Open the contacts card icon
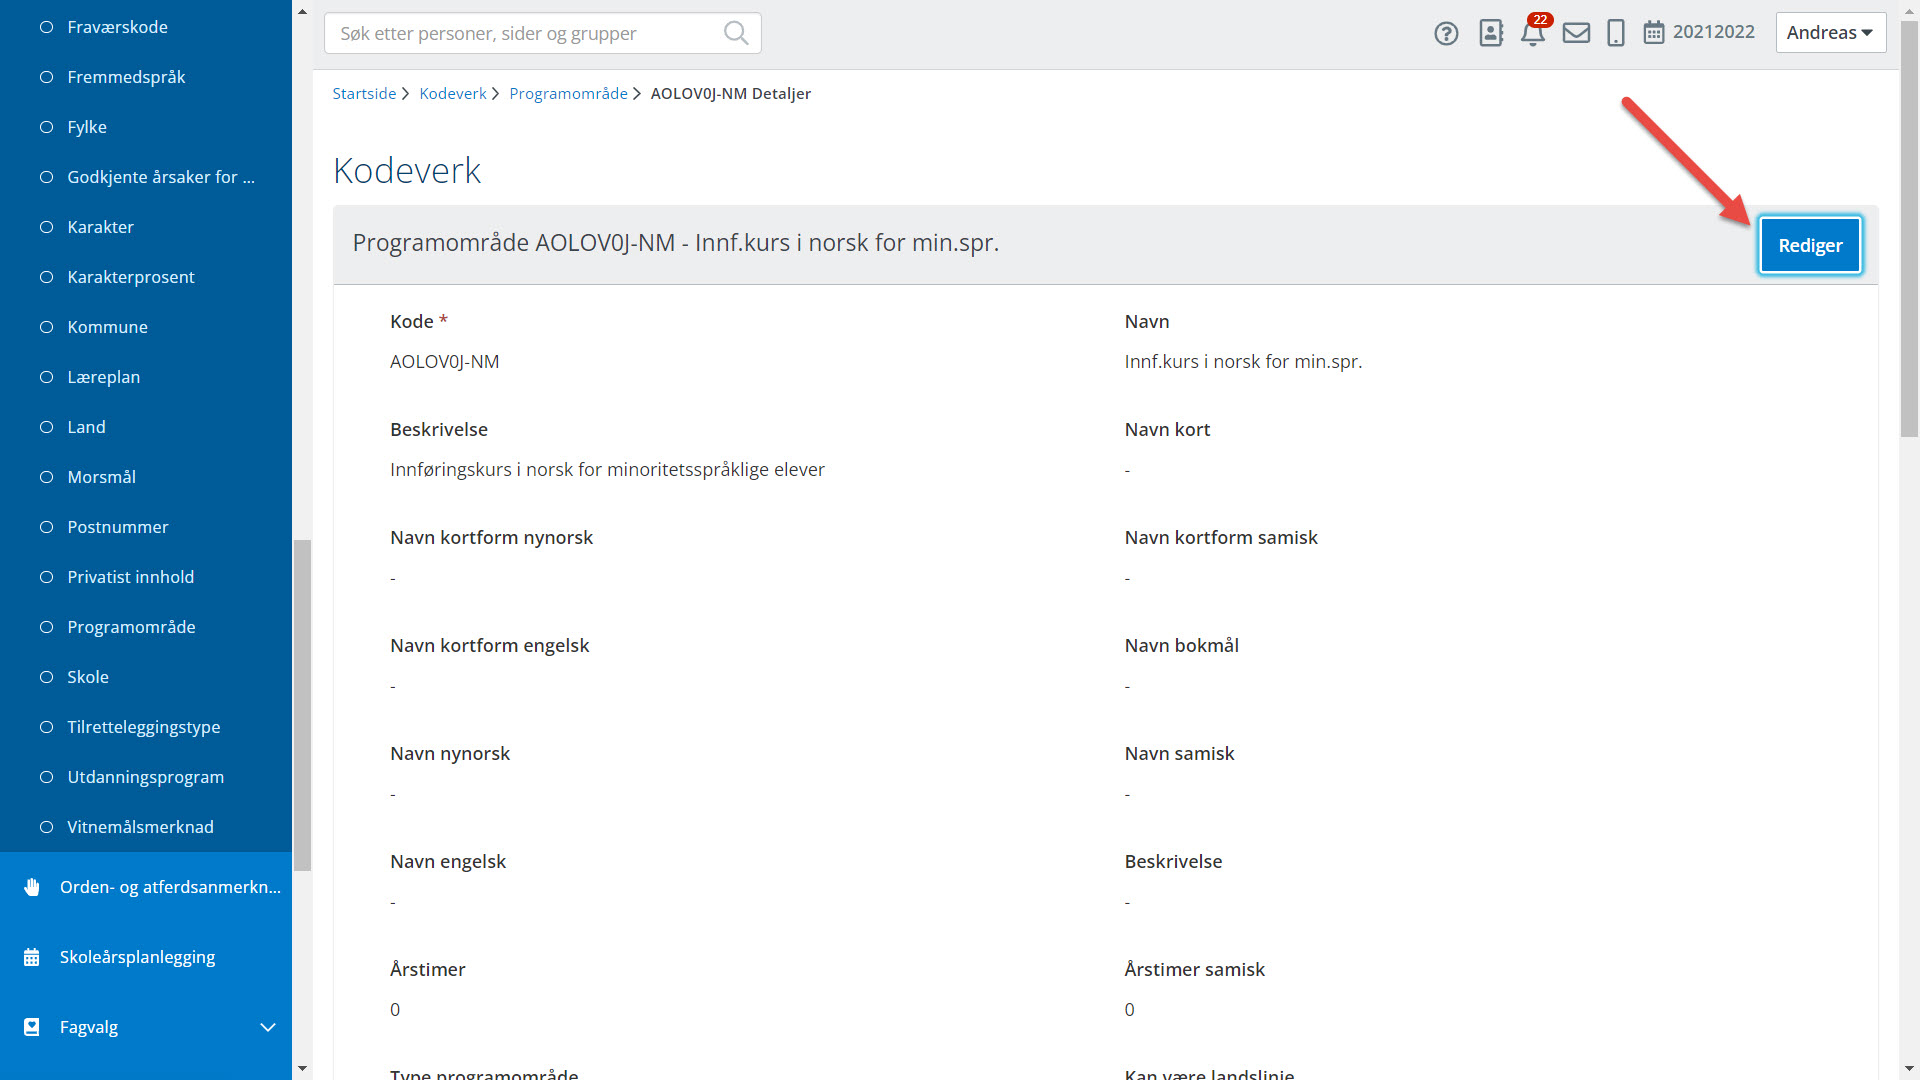 (1491, 33)
